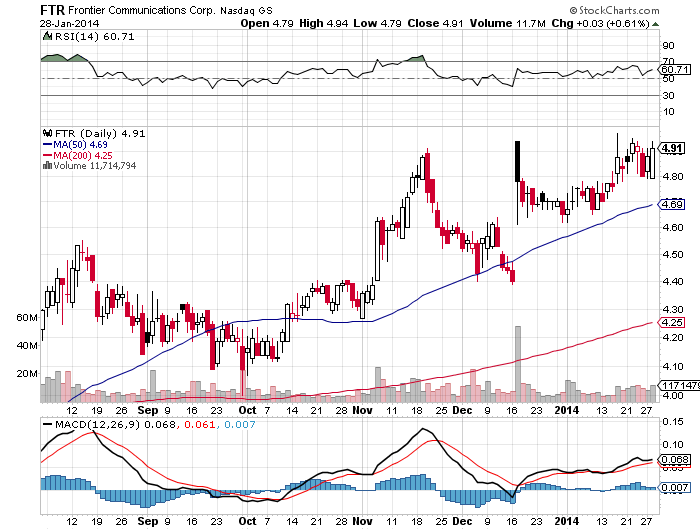Click the 0.068 MACD value tag
This screenshot has height=530, width=700.
click(x=675, y=460)
